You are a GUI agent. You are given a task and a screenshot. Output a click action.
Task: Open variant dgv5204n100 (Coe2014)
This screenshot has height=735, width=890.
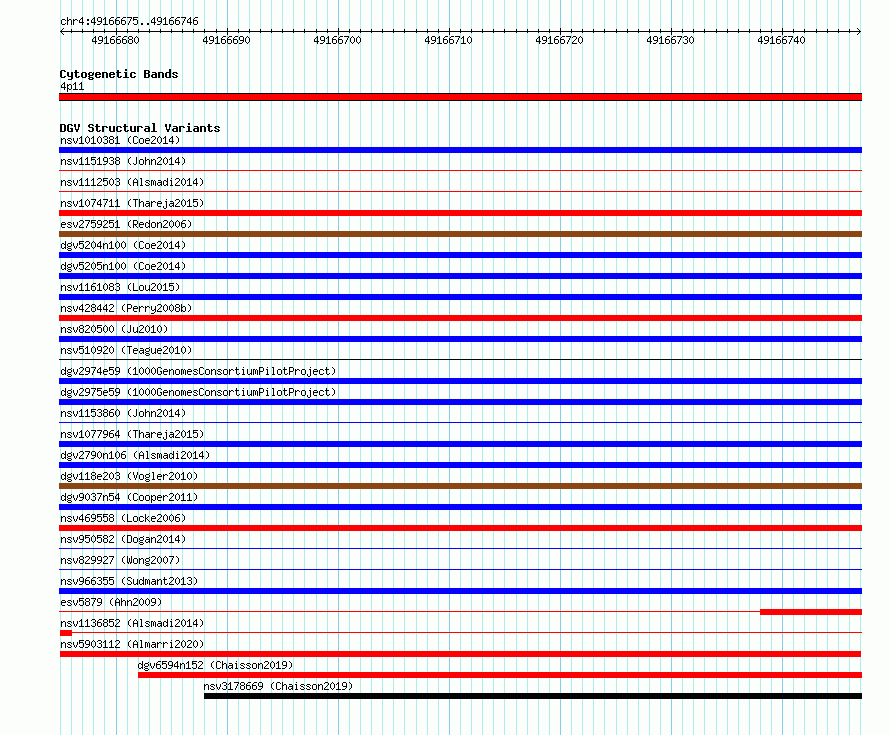coord(123,245)
